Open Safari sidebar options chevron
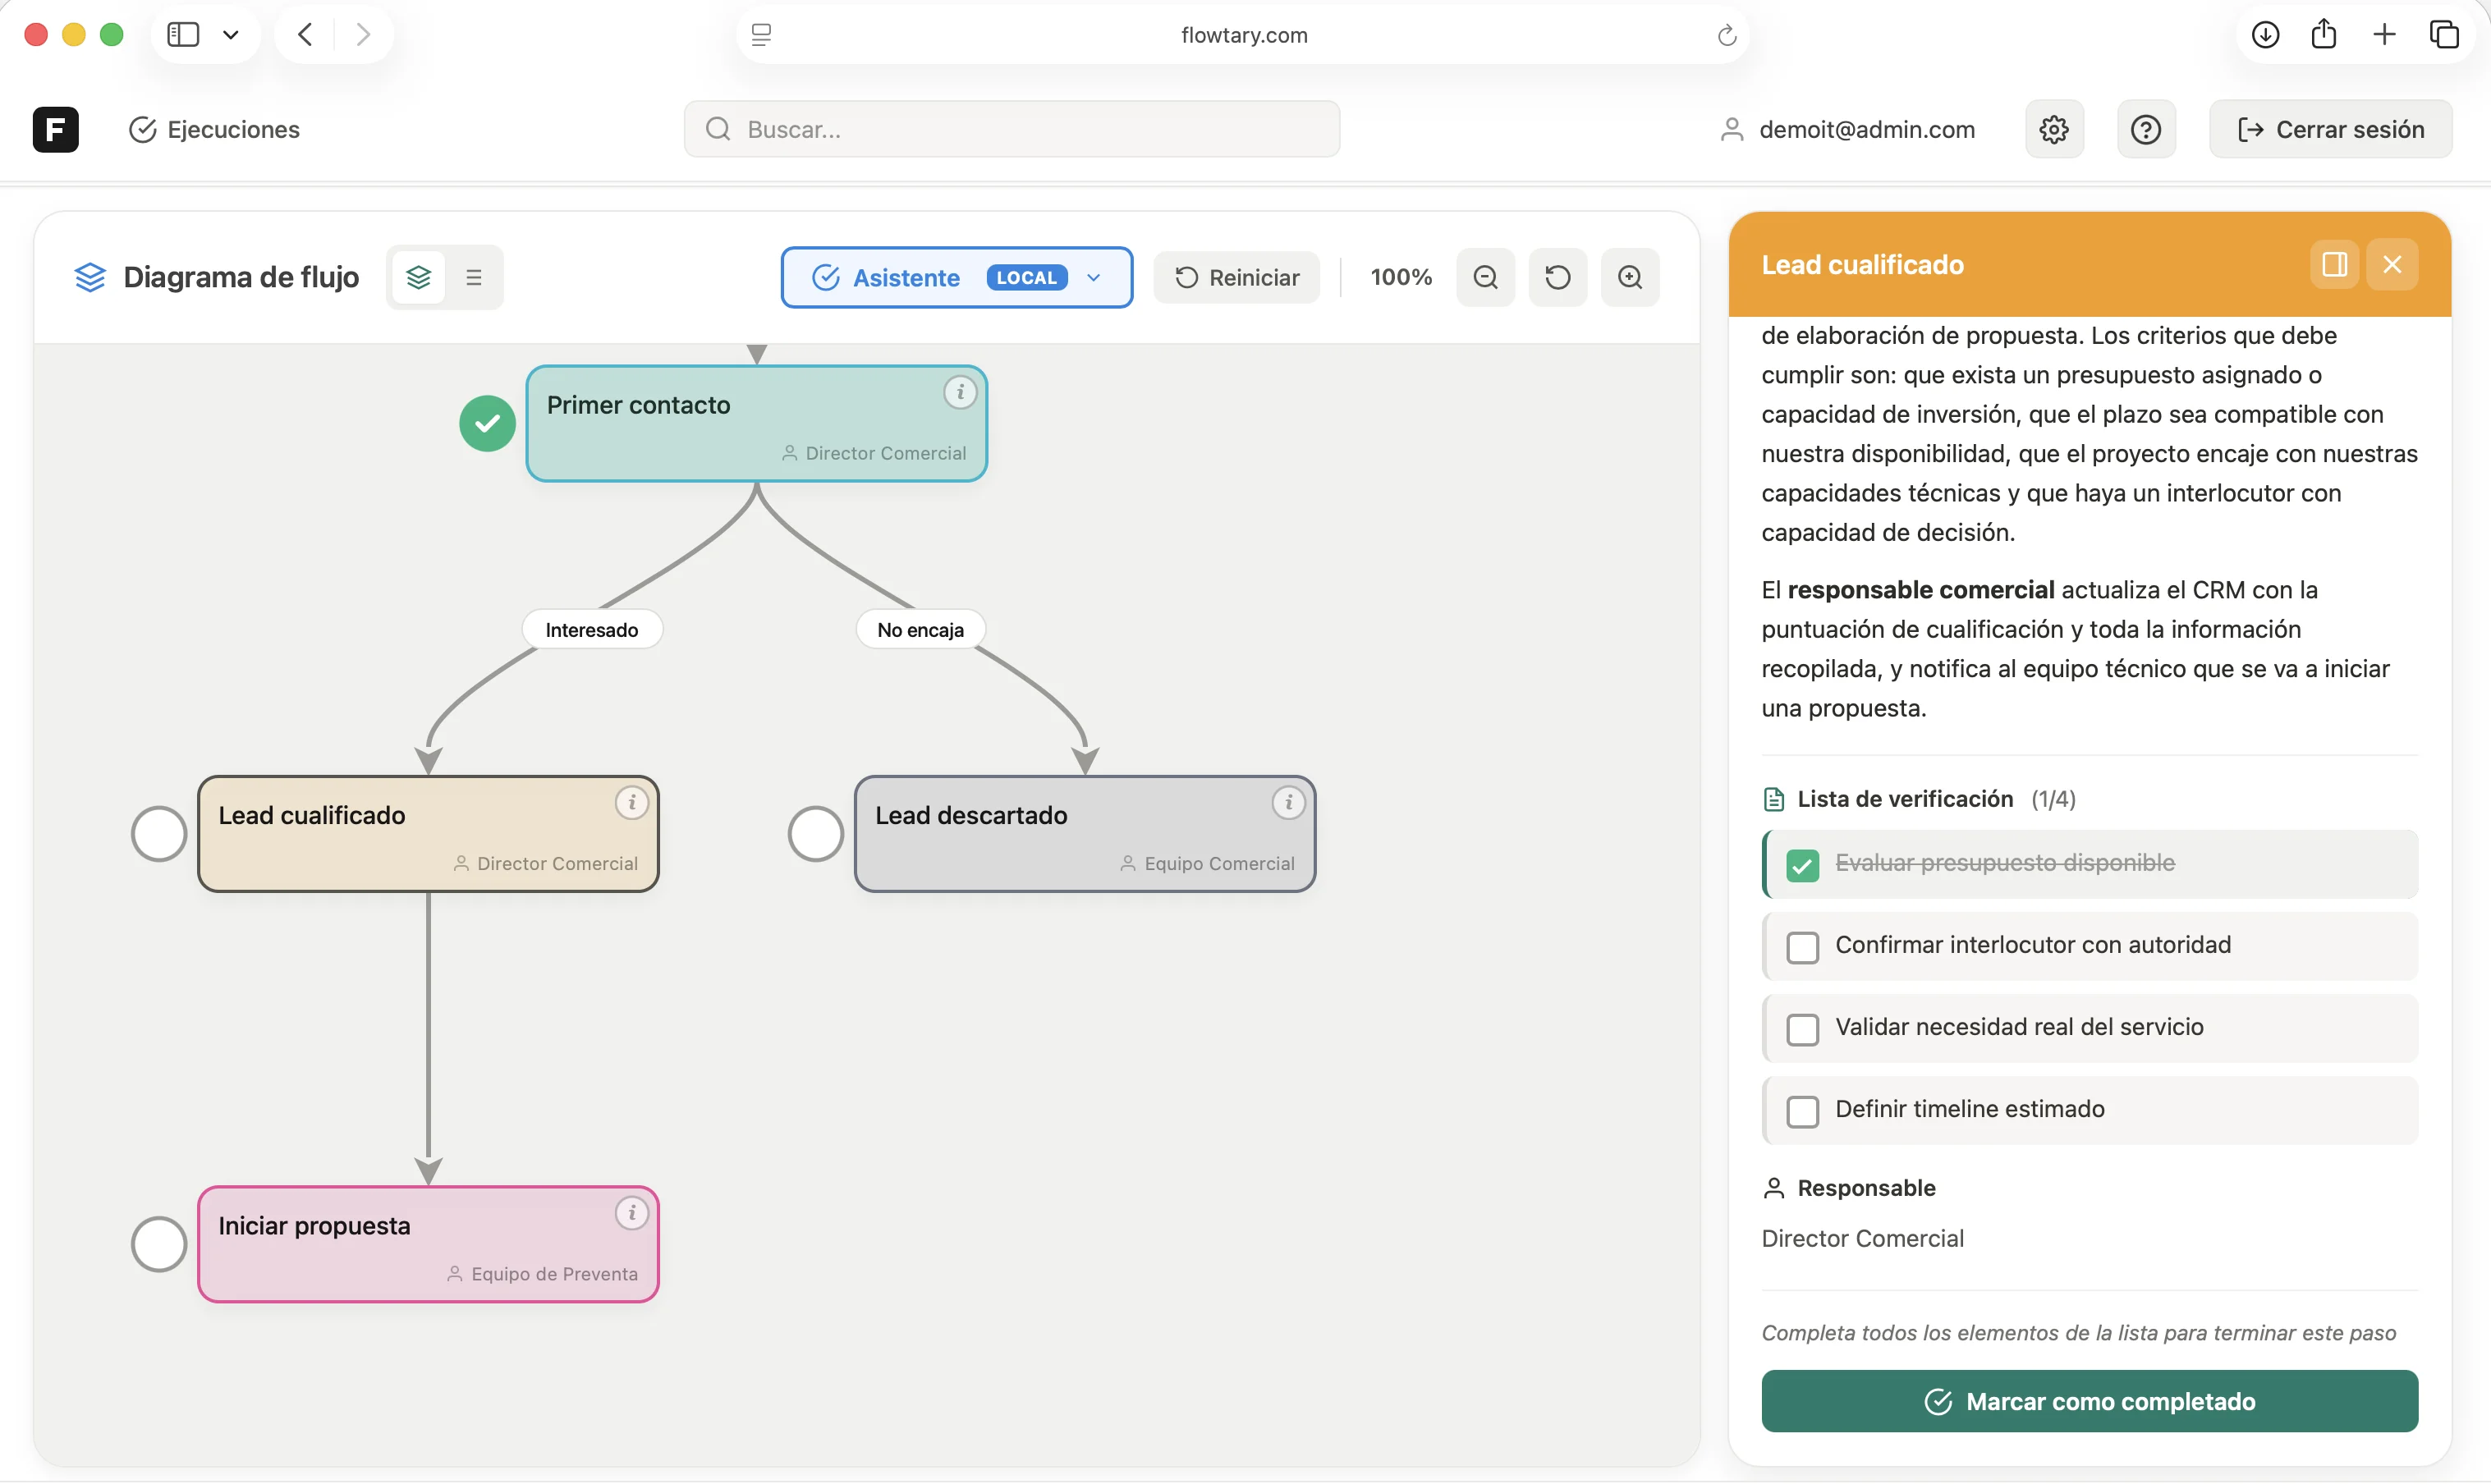Viewport: 2491px width, 1484px height. (230, 35)
